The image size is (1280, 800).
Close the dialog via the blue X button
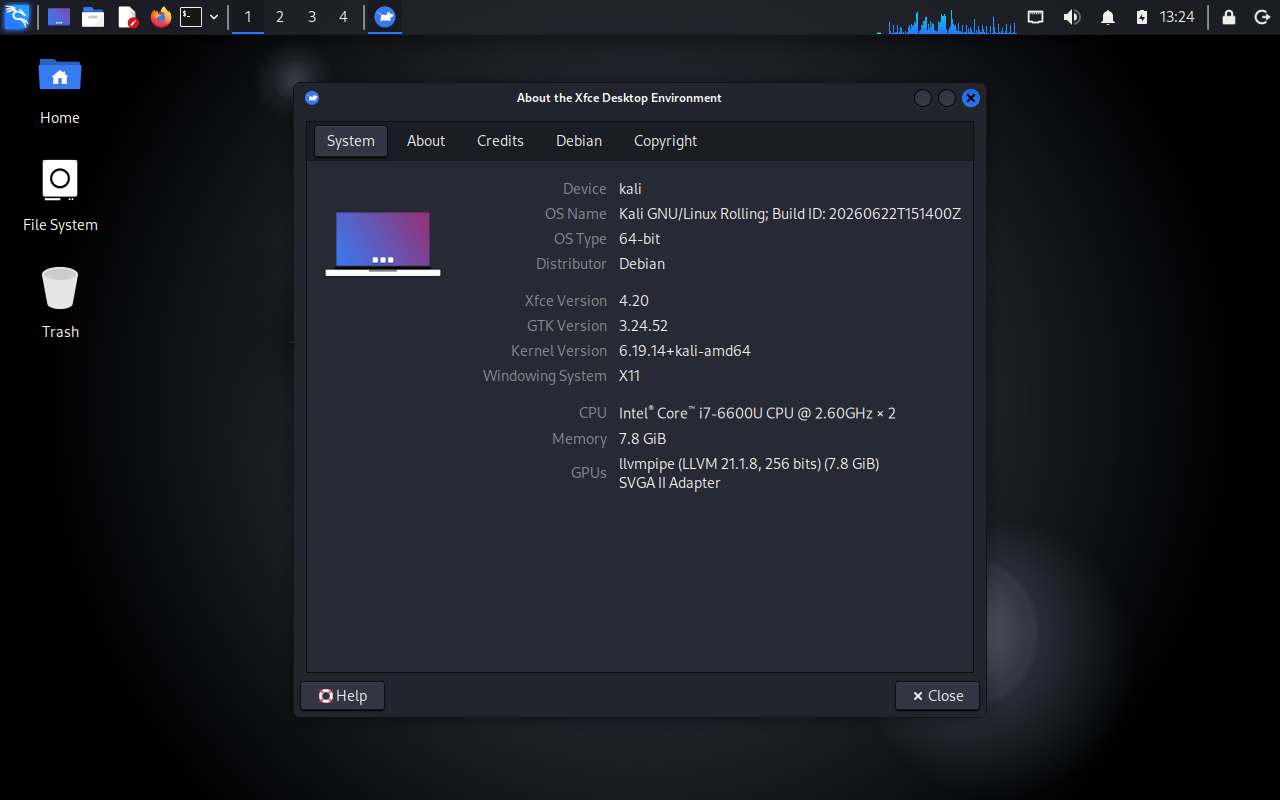coord(971,98)
